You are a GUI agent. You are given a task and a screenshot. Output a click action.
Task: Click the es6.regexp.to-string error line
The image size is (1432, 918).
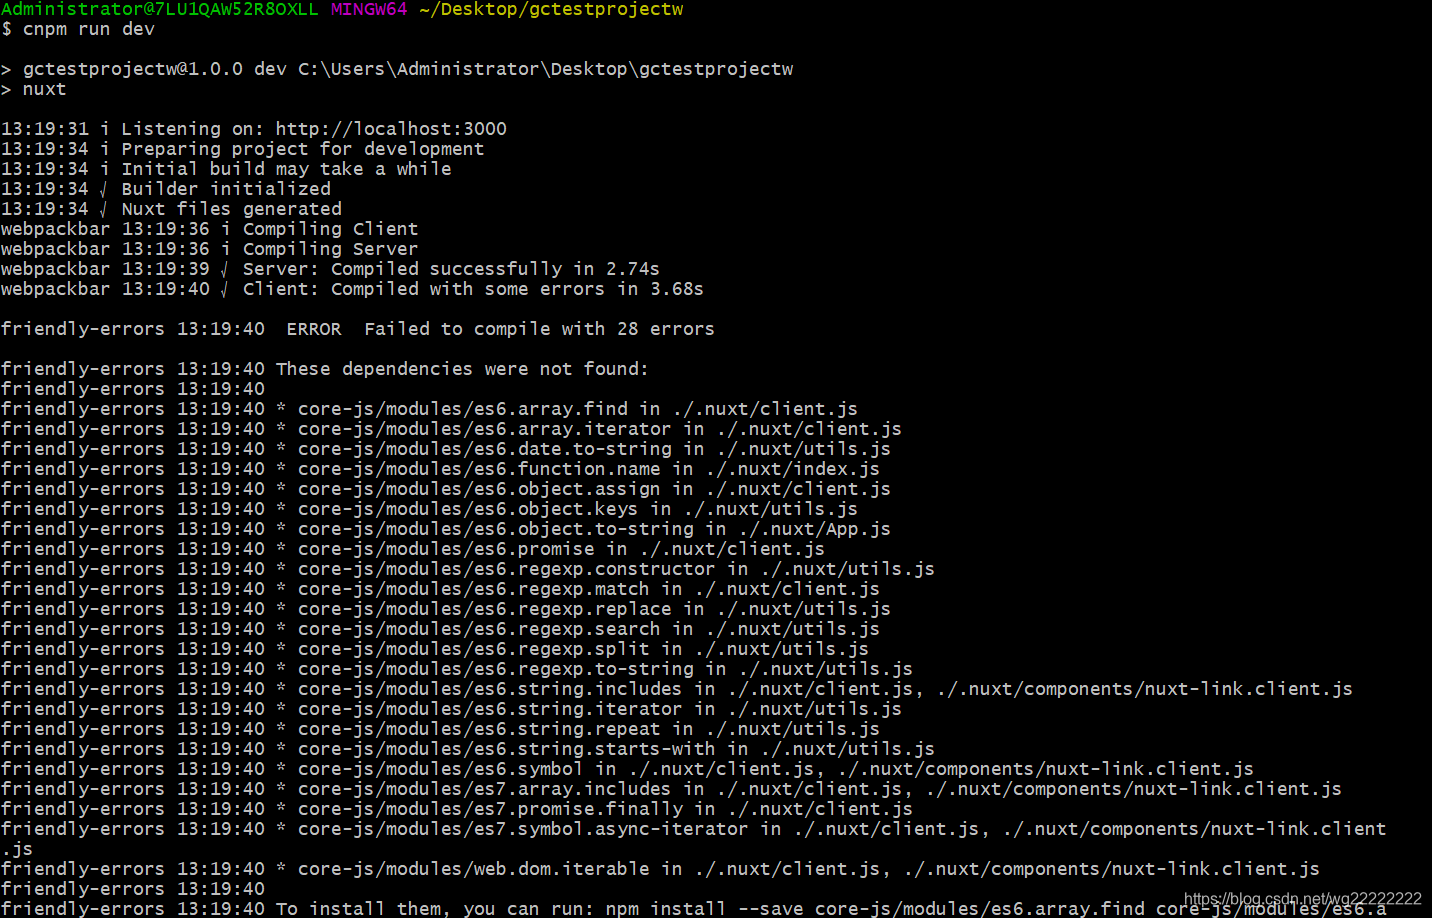pos(457,669)
